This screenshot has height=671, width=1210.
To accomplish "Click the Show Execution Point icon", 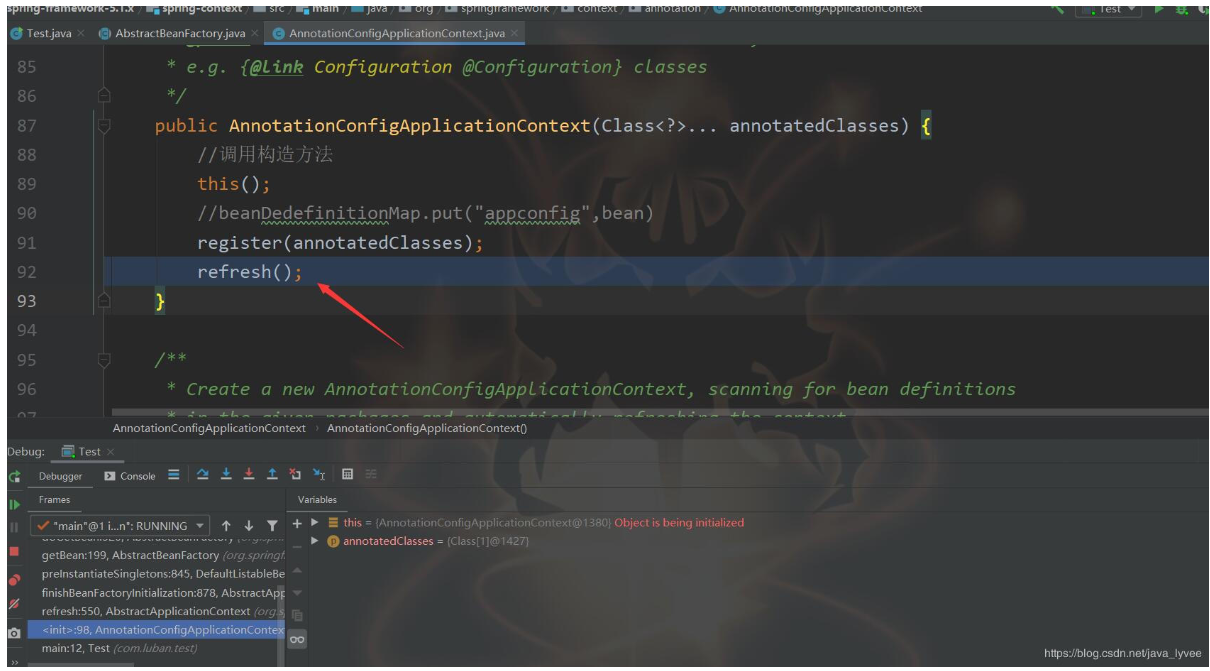I will coord(174,475).
